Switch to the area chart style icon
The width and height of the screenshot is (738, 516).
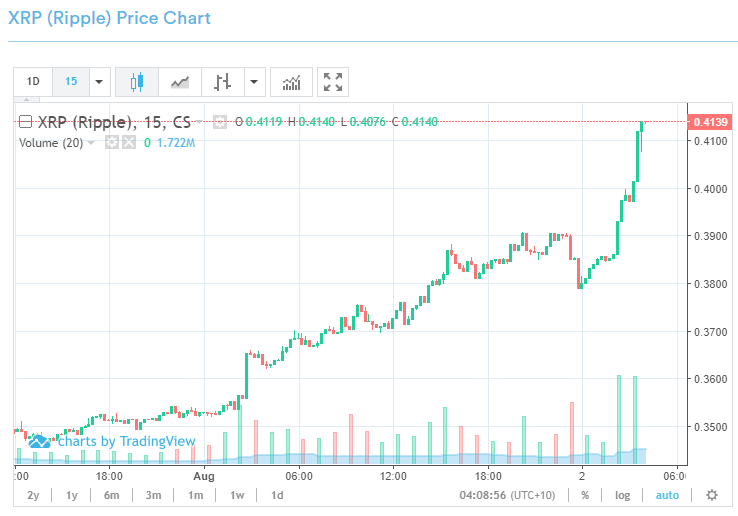[x=180, y=82]
